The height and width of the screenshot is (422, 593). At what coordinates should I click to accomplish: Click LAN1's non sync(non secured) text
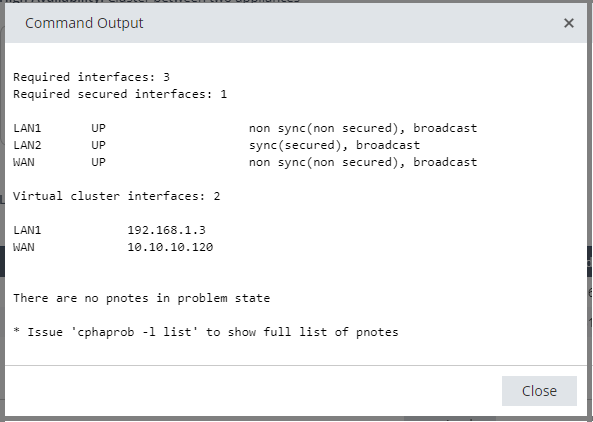[x=324, y=128]
